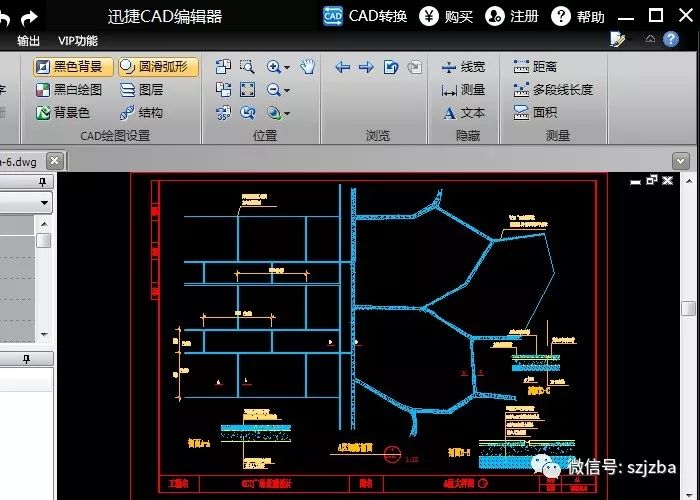Click the fit-to-window zoom icon

pos(248,90)
